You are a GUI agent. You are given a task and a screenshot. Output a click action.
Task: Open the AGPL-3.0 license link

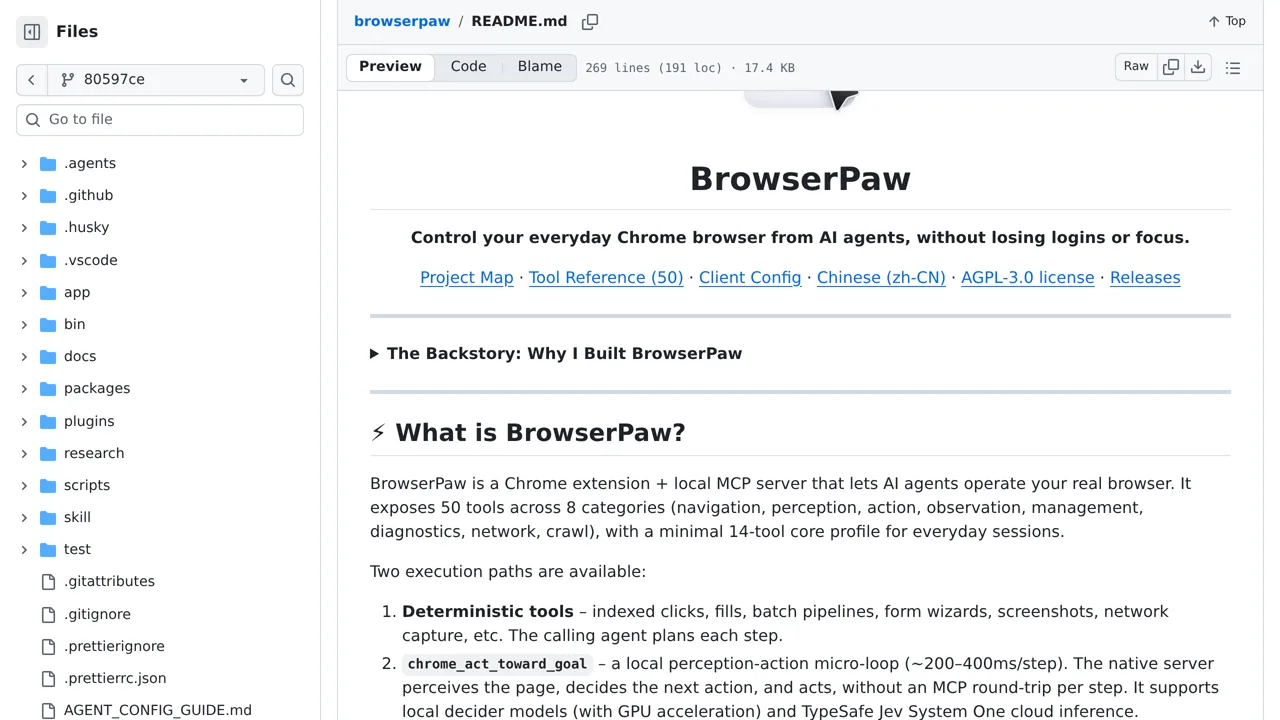[1028, 277]
